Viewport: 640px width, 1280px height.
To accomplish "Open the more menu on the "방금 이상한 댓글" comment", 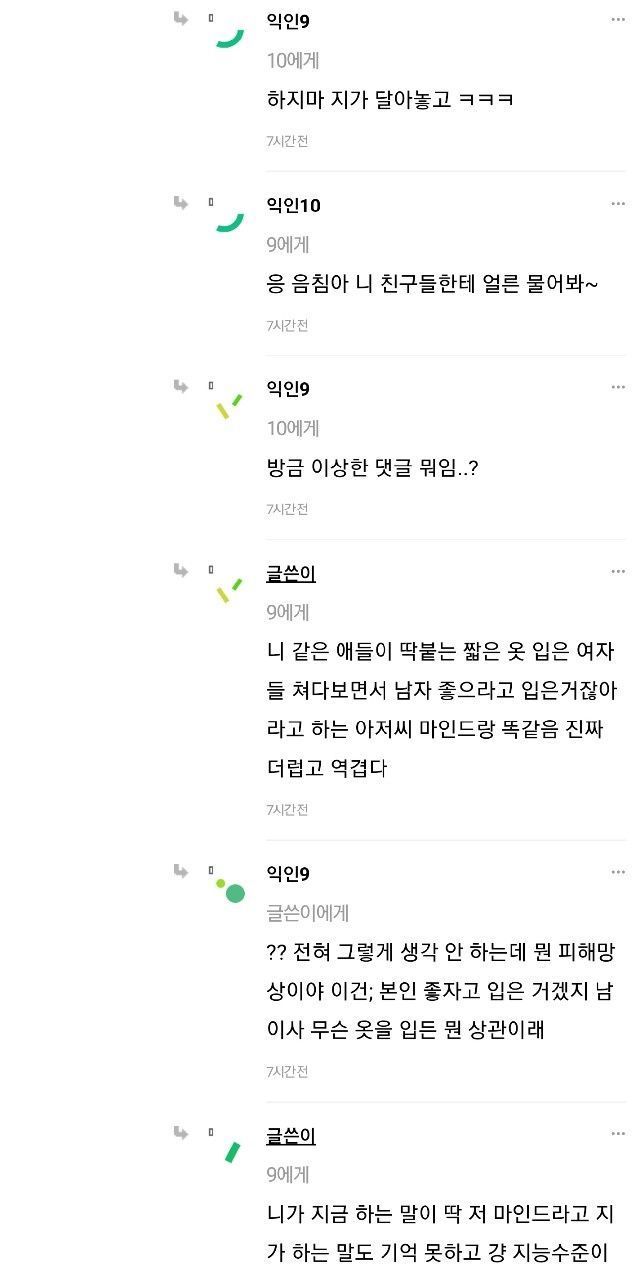I will pos(618,387).
